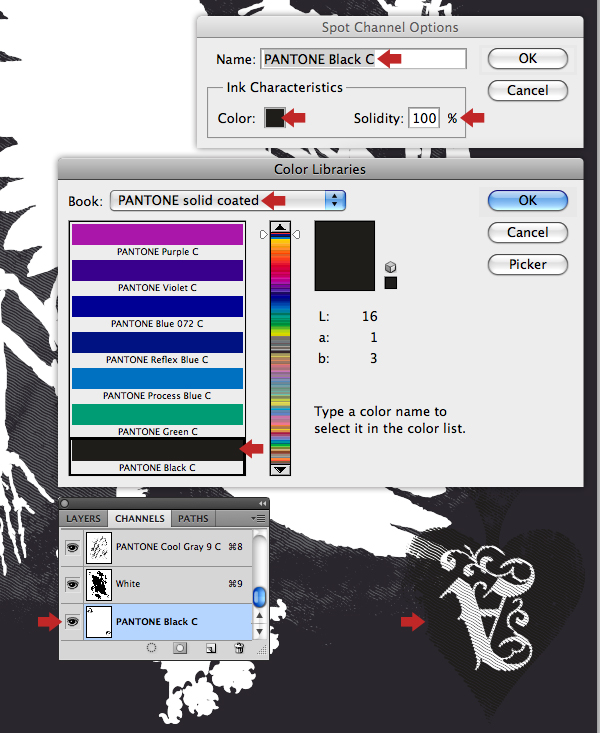The width and height of the screenshot is (600, 733).
Task: Hide the PANTONE Cool Gray 9 C channel
Action: (x=72, y=547)
